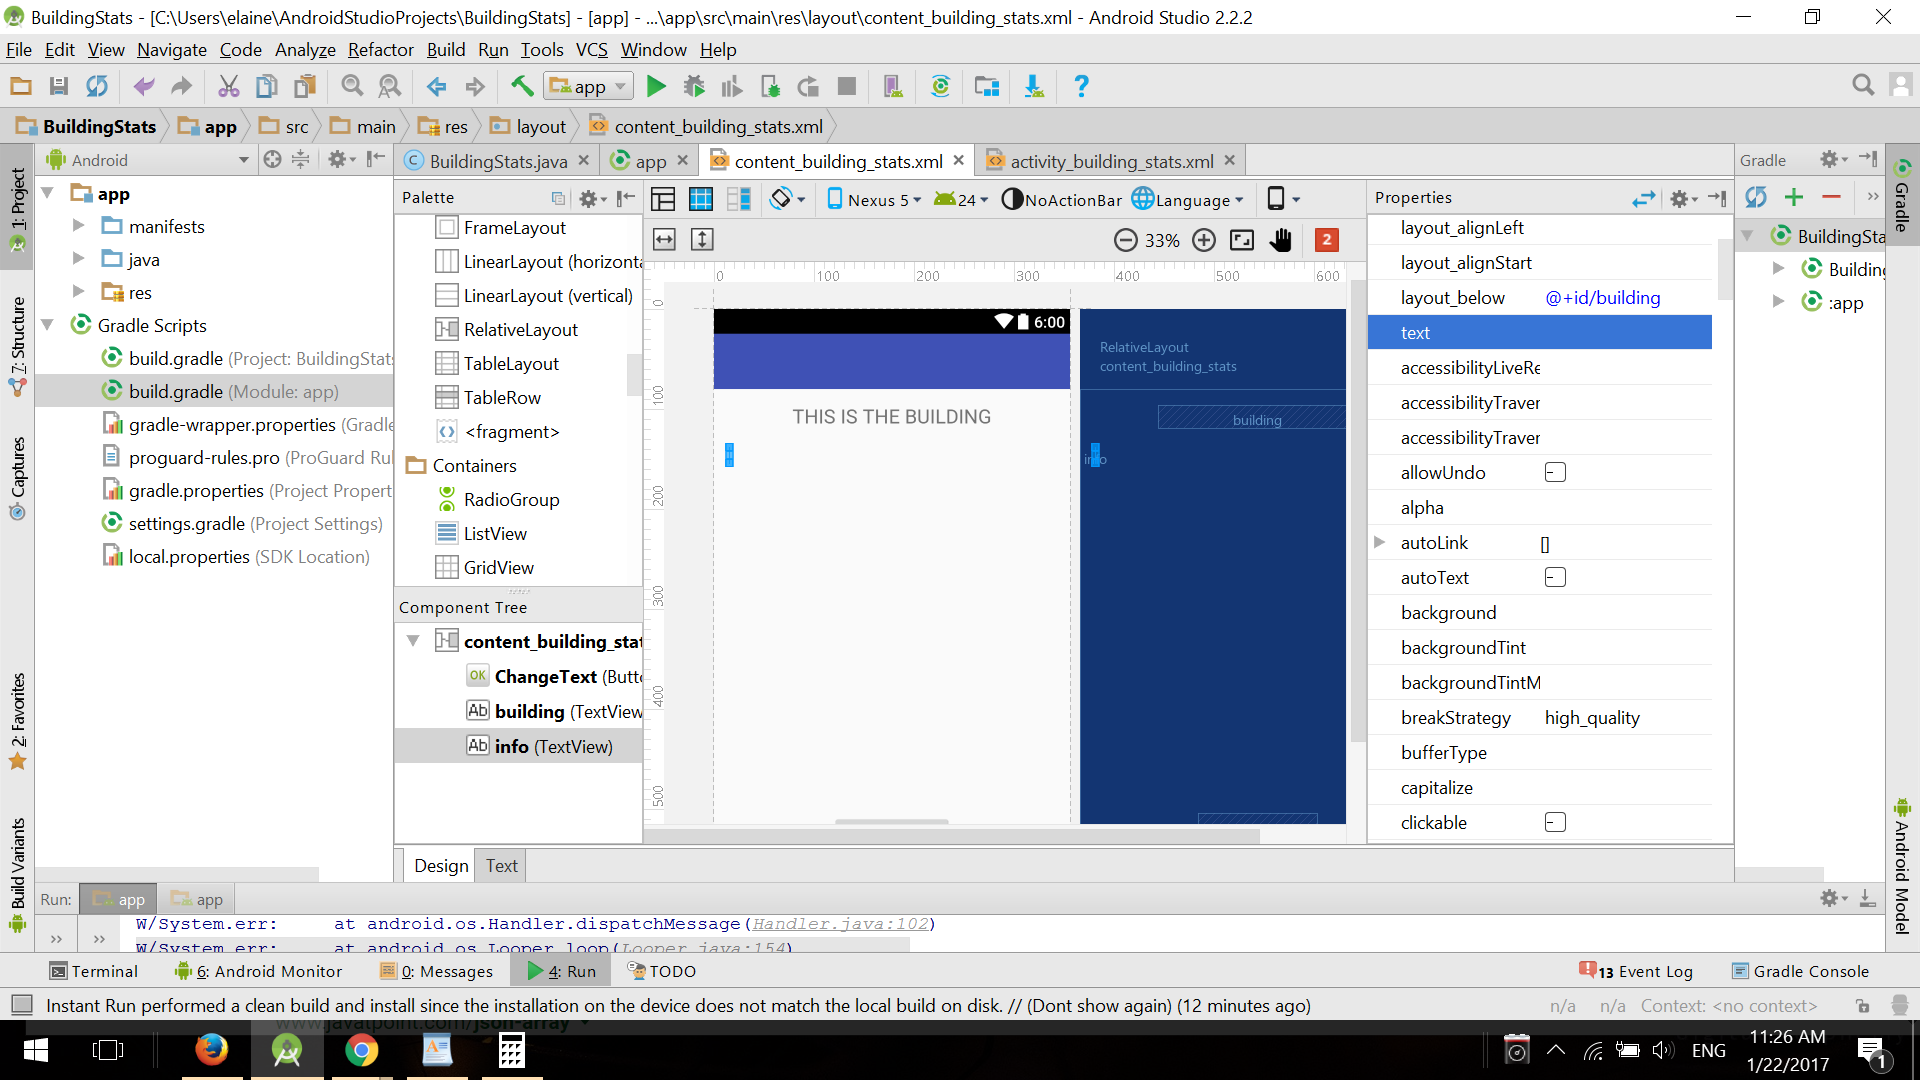Click the zoom out minus icon

[1125, 240]
